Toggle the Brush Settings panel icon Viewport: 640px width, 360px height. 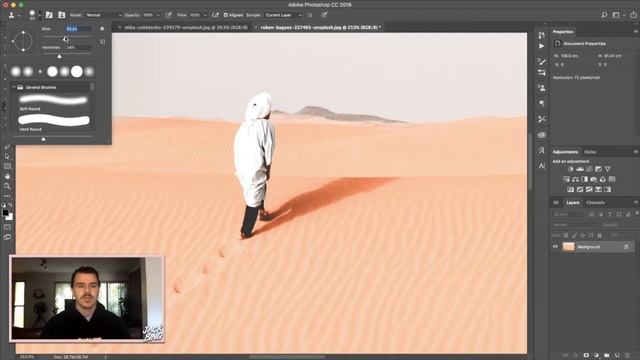tap(49, 15)
